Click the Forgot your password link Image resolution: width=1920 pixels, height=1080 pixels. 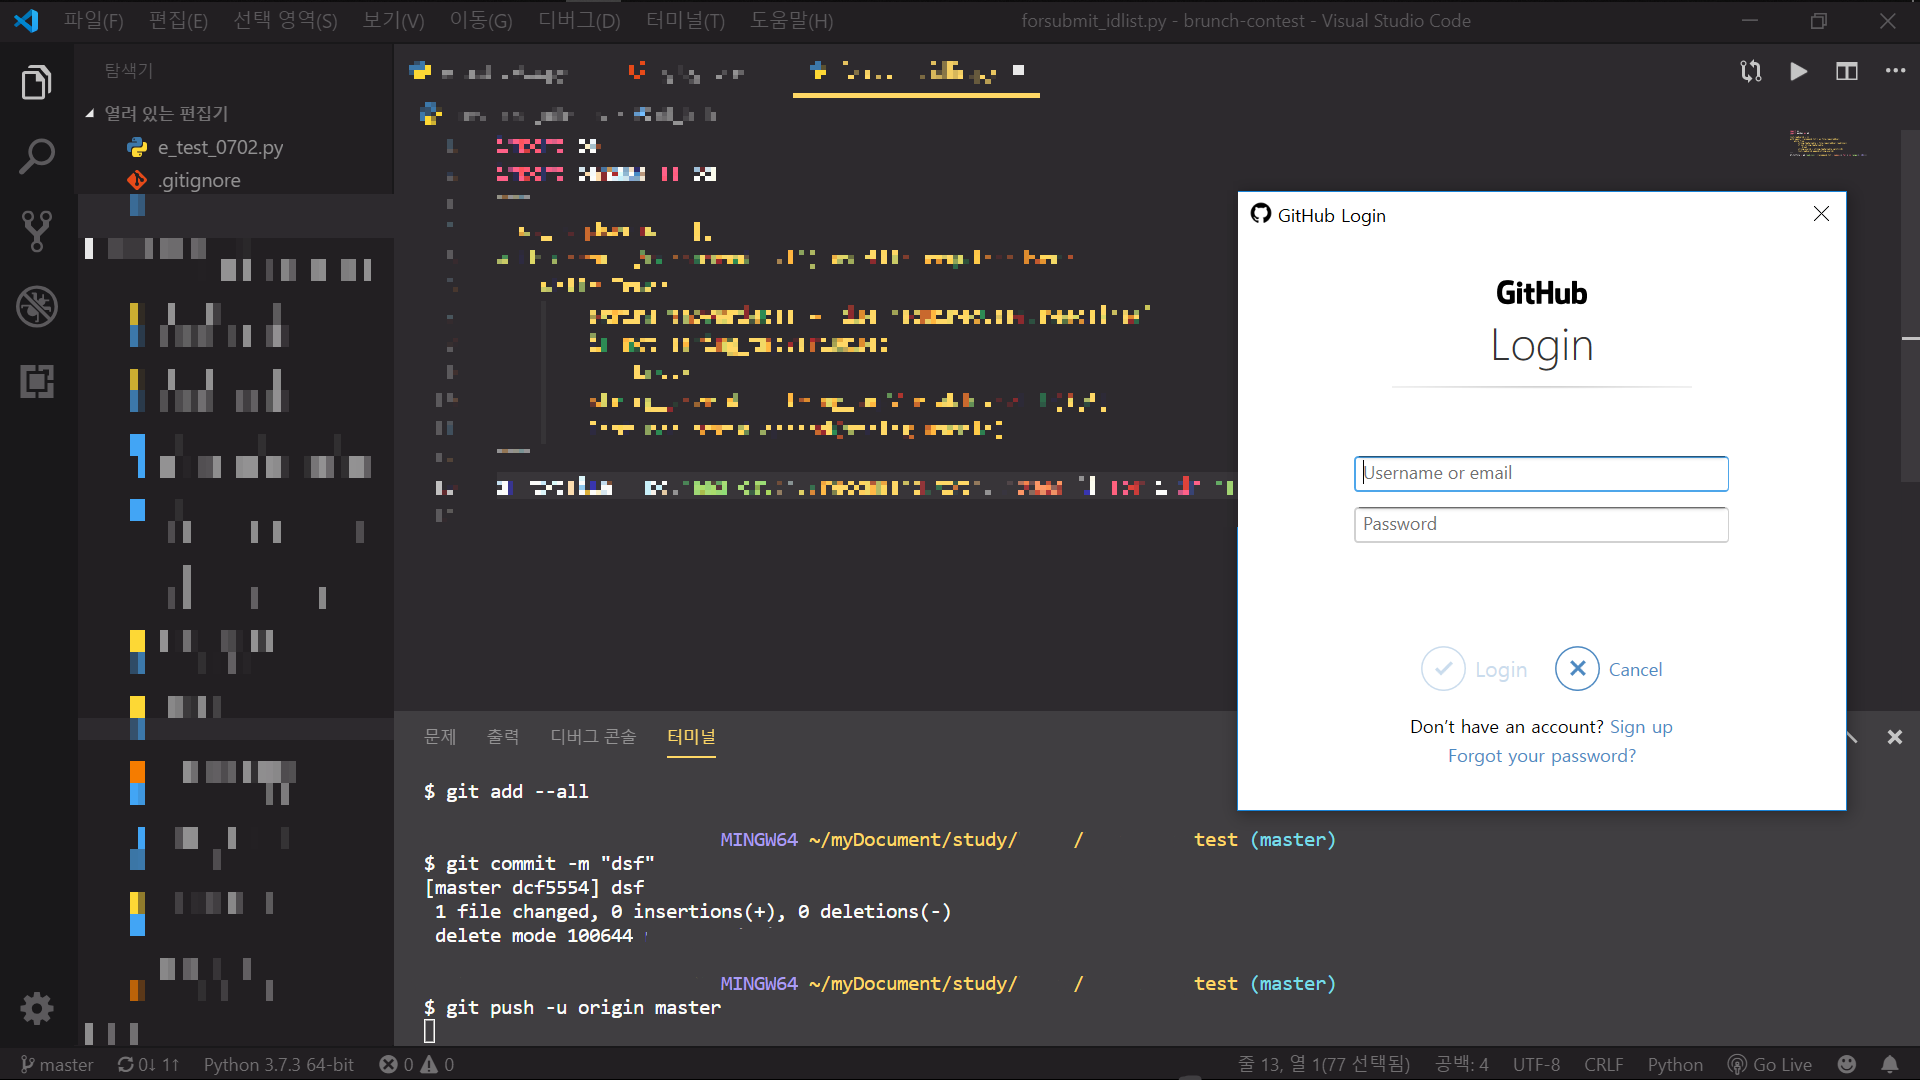(x=1541, y=756)
